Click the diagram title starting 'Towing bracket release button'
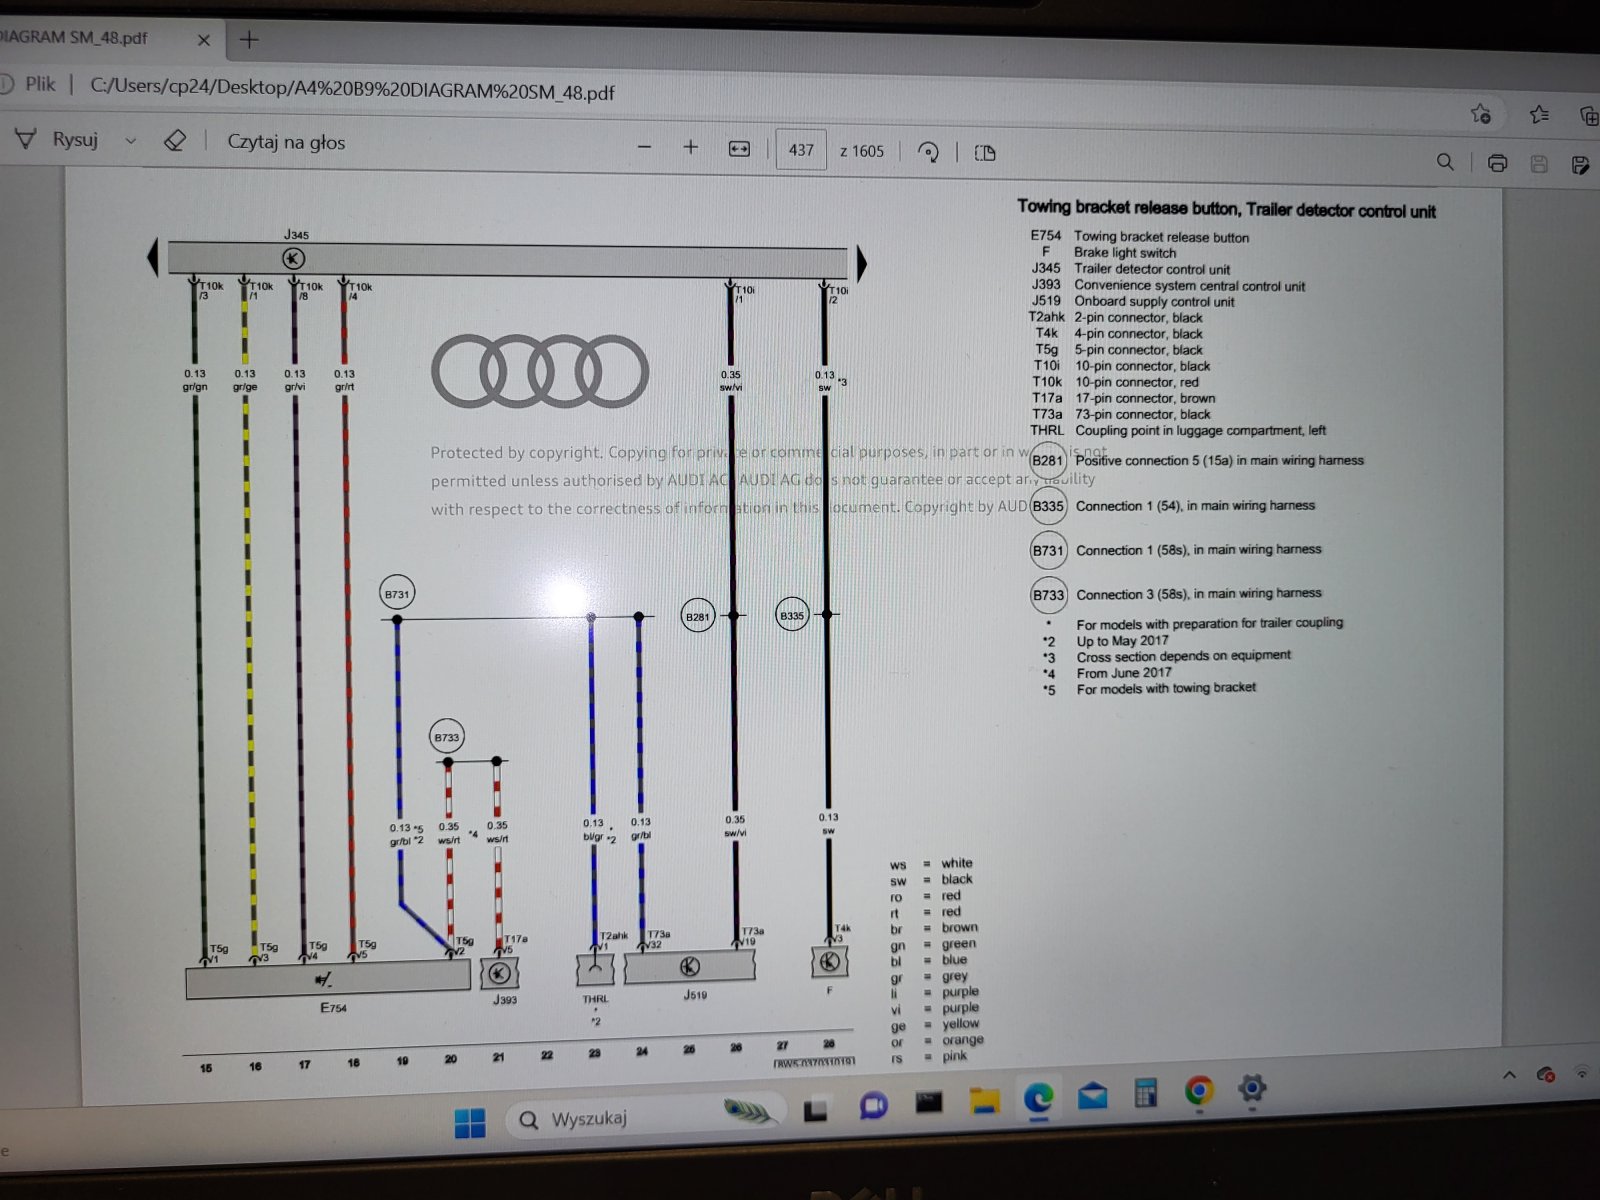Screen dimensions: 1600x1200 [1226, 208]
